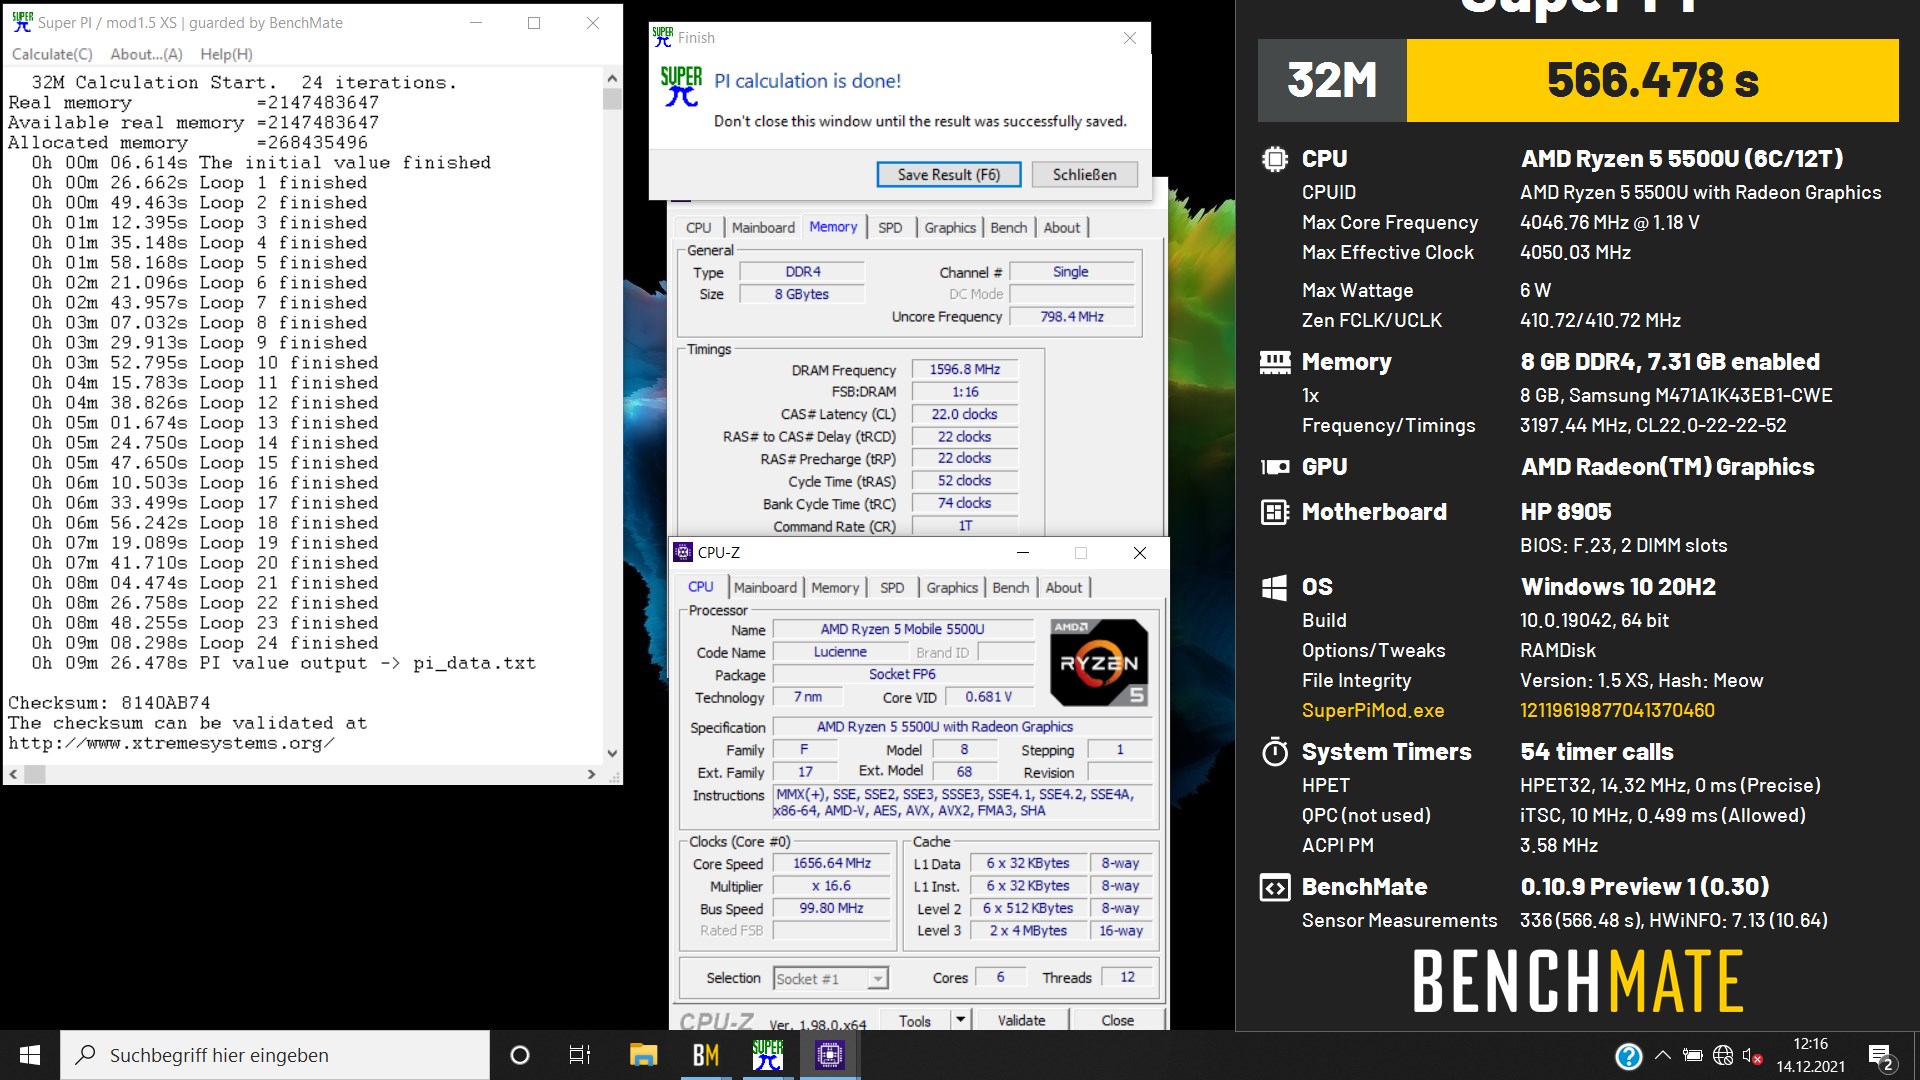Screen dimensions: 1920x1080
Task: Click the Close button in CPU-Z
Action: [x=1117, y=1021]
